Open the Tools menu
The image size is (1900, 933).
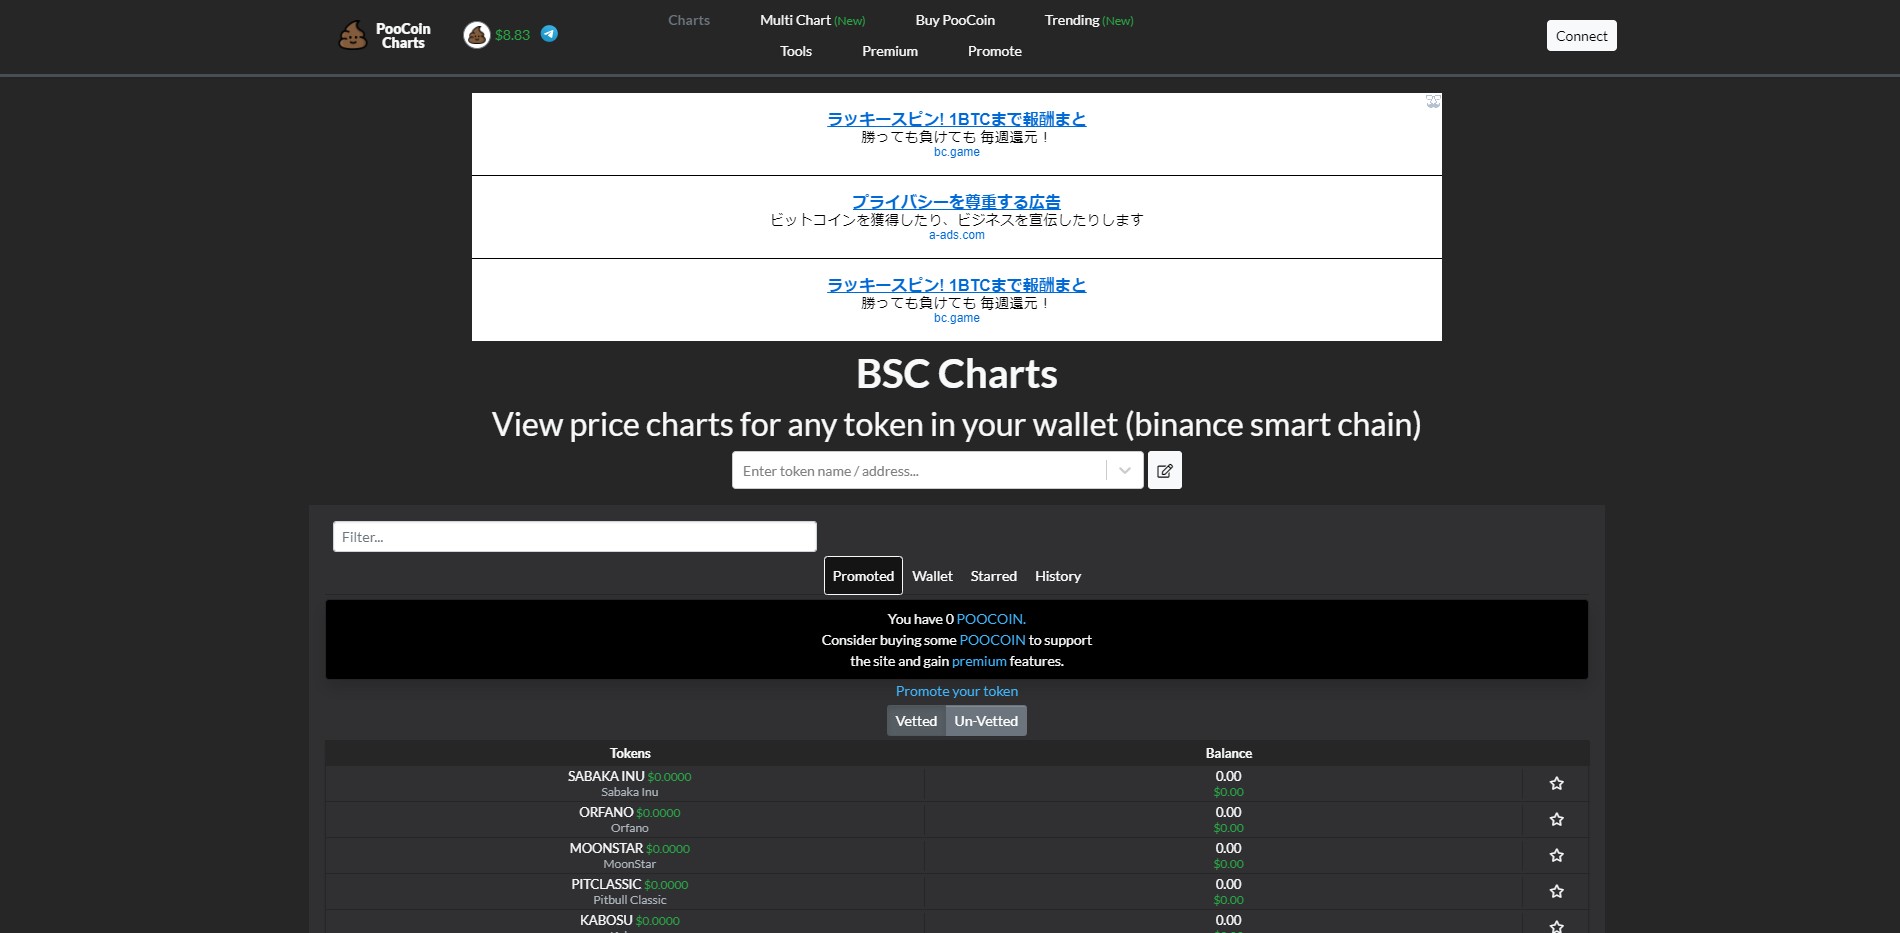tap(796, 51)
